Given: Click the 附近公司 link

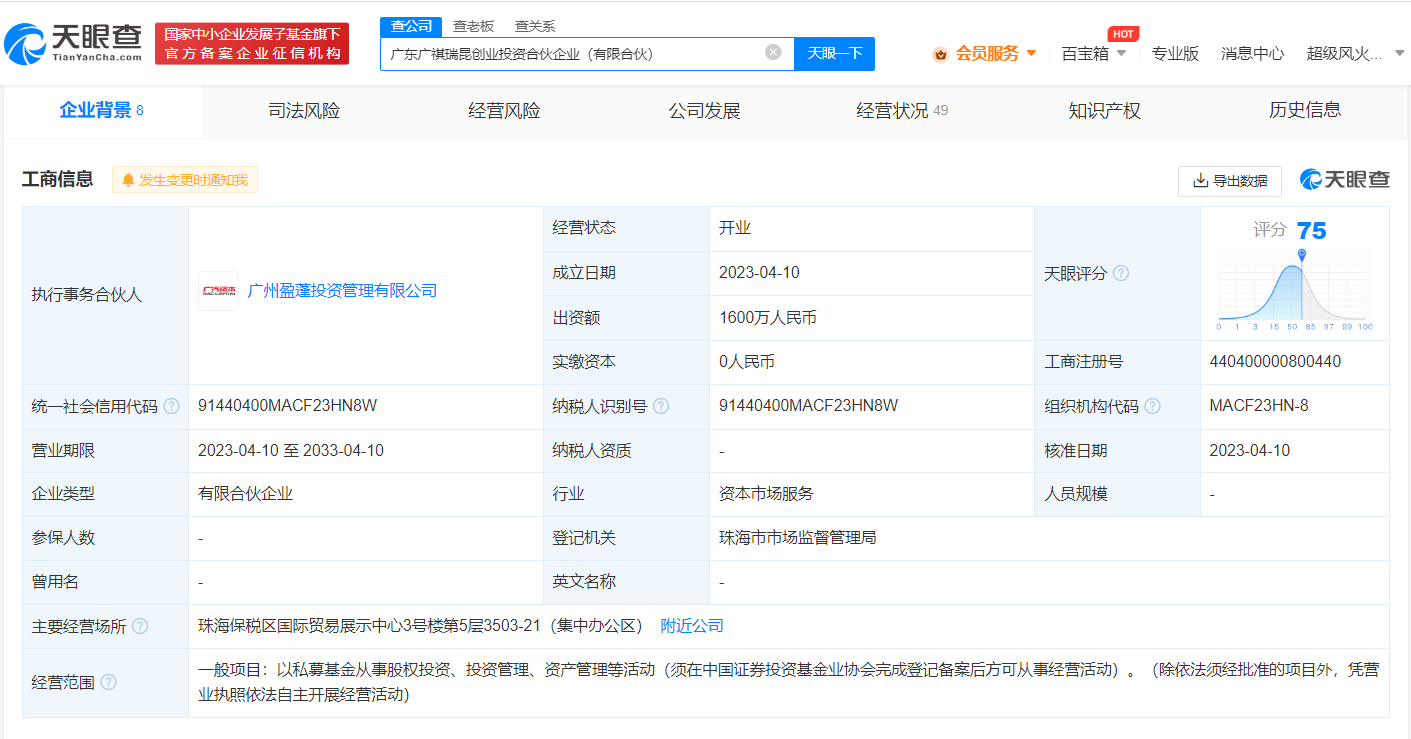Looking at the screenshot, I should [x=692, y=626].
